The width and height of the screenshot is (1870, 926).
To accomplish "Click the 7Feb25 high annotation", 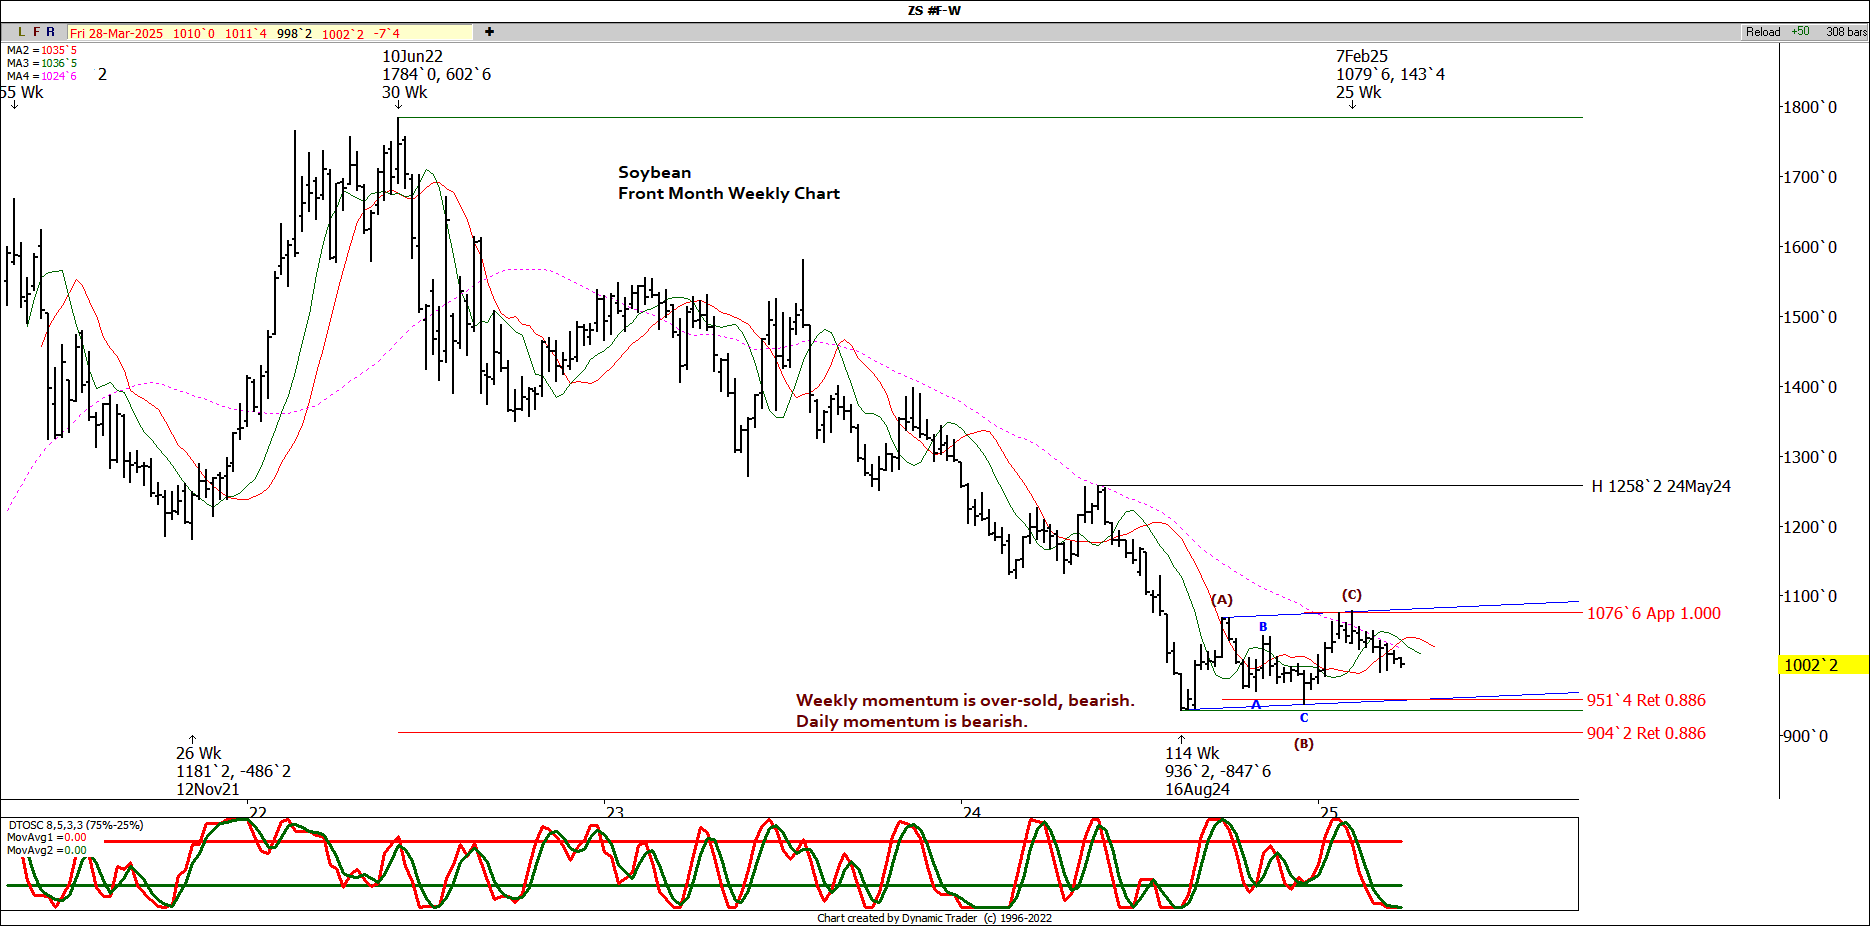I will coord(1390,74).
